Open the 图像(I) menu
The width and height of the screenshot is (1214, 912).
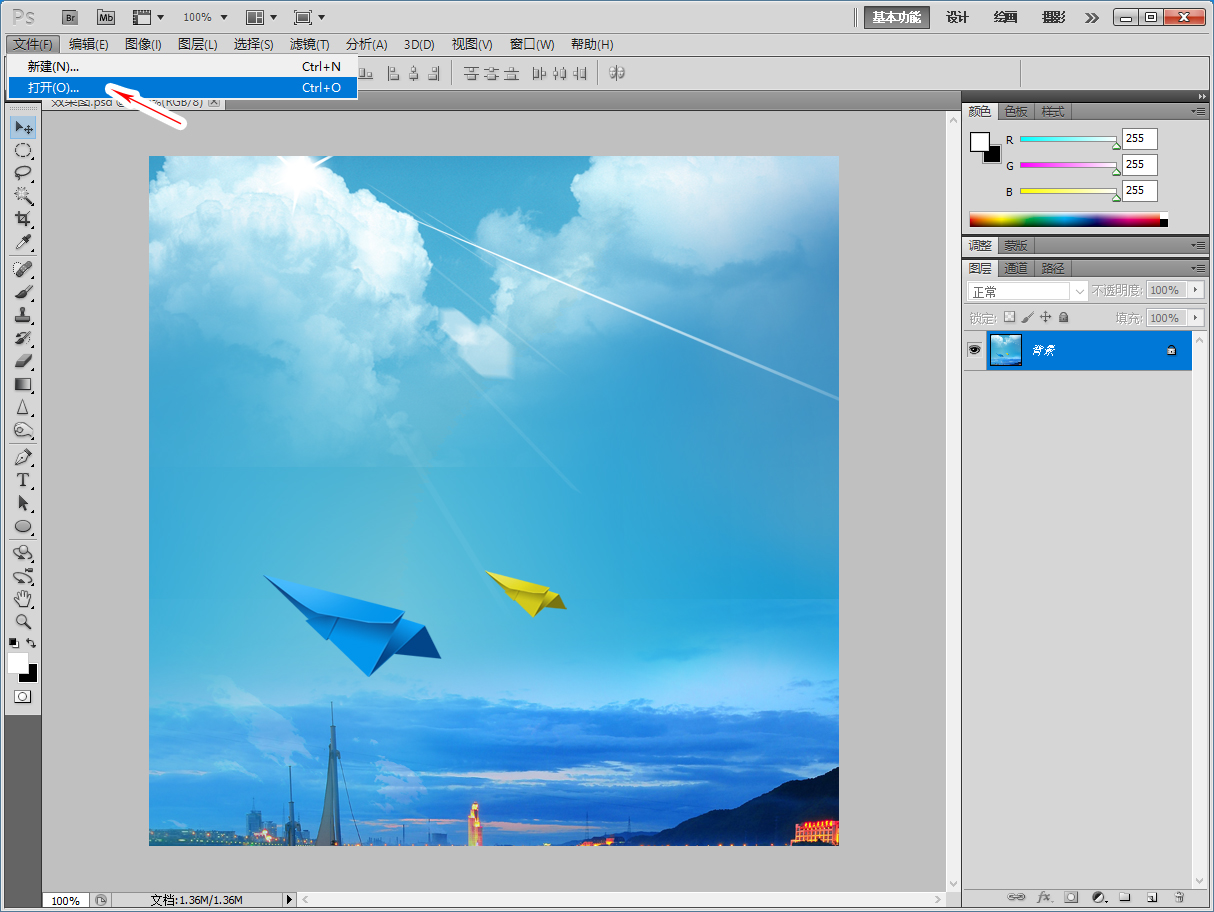point(143,44)
